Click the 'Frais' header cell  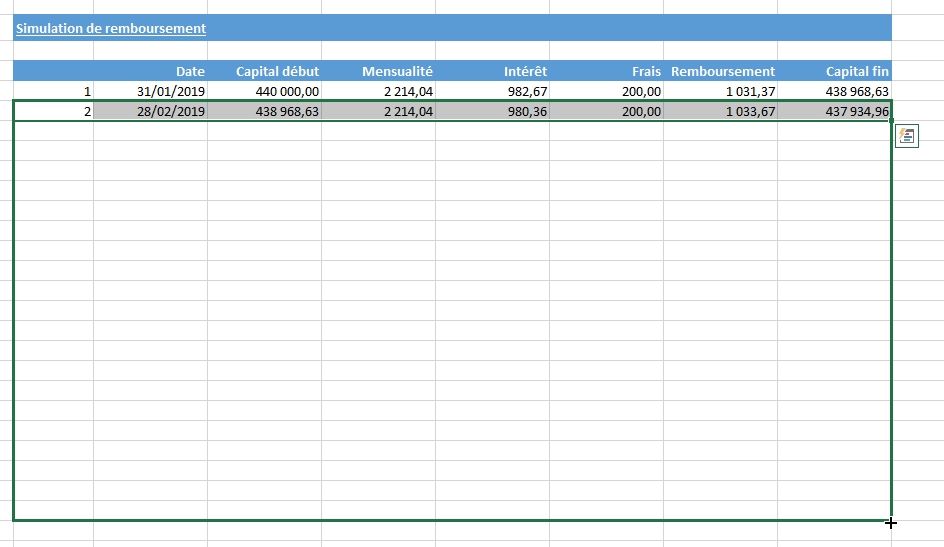(607, 71)
